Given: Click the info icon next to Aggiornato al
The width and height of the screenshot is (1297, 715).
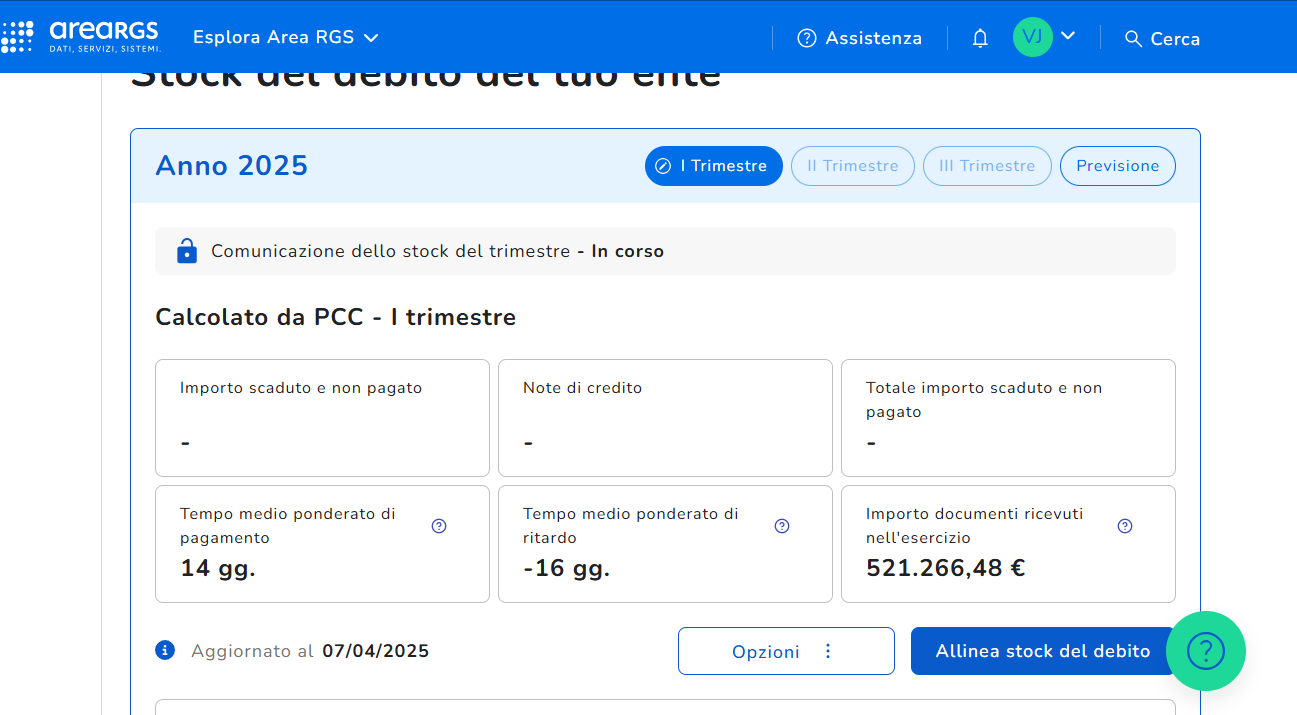Looking at the screenshot, I should [165, 651].
